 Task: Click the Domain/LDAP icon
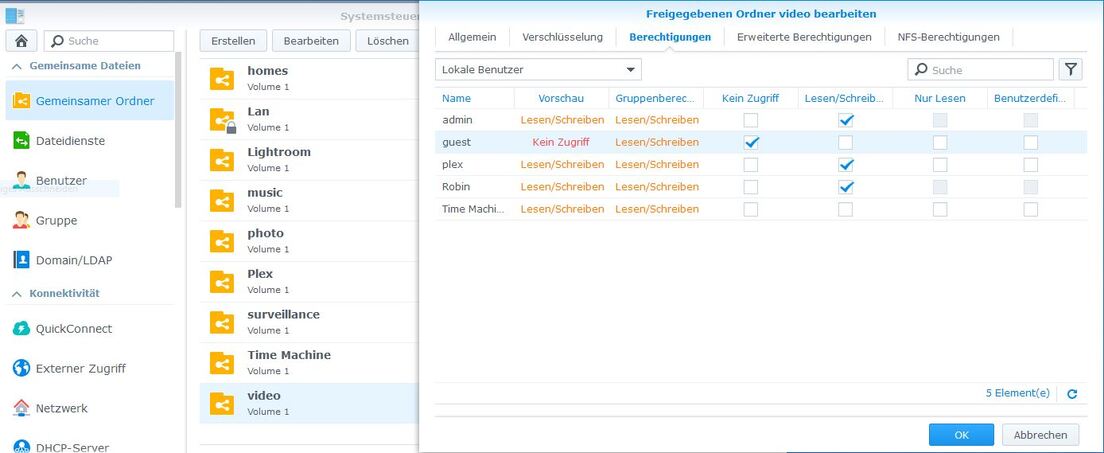point(21,260)
